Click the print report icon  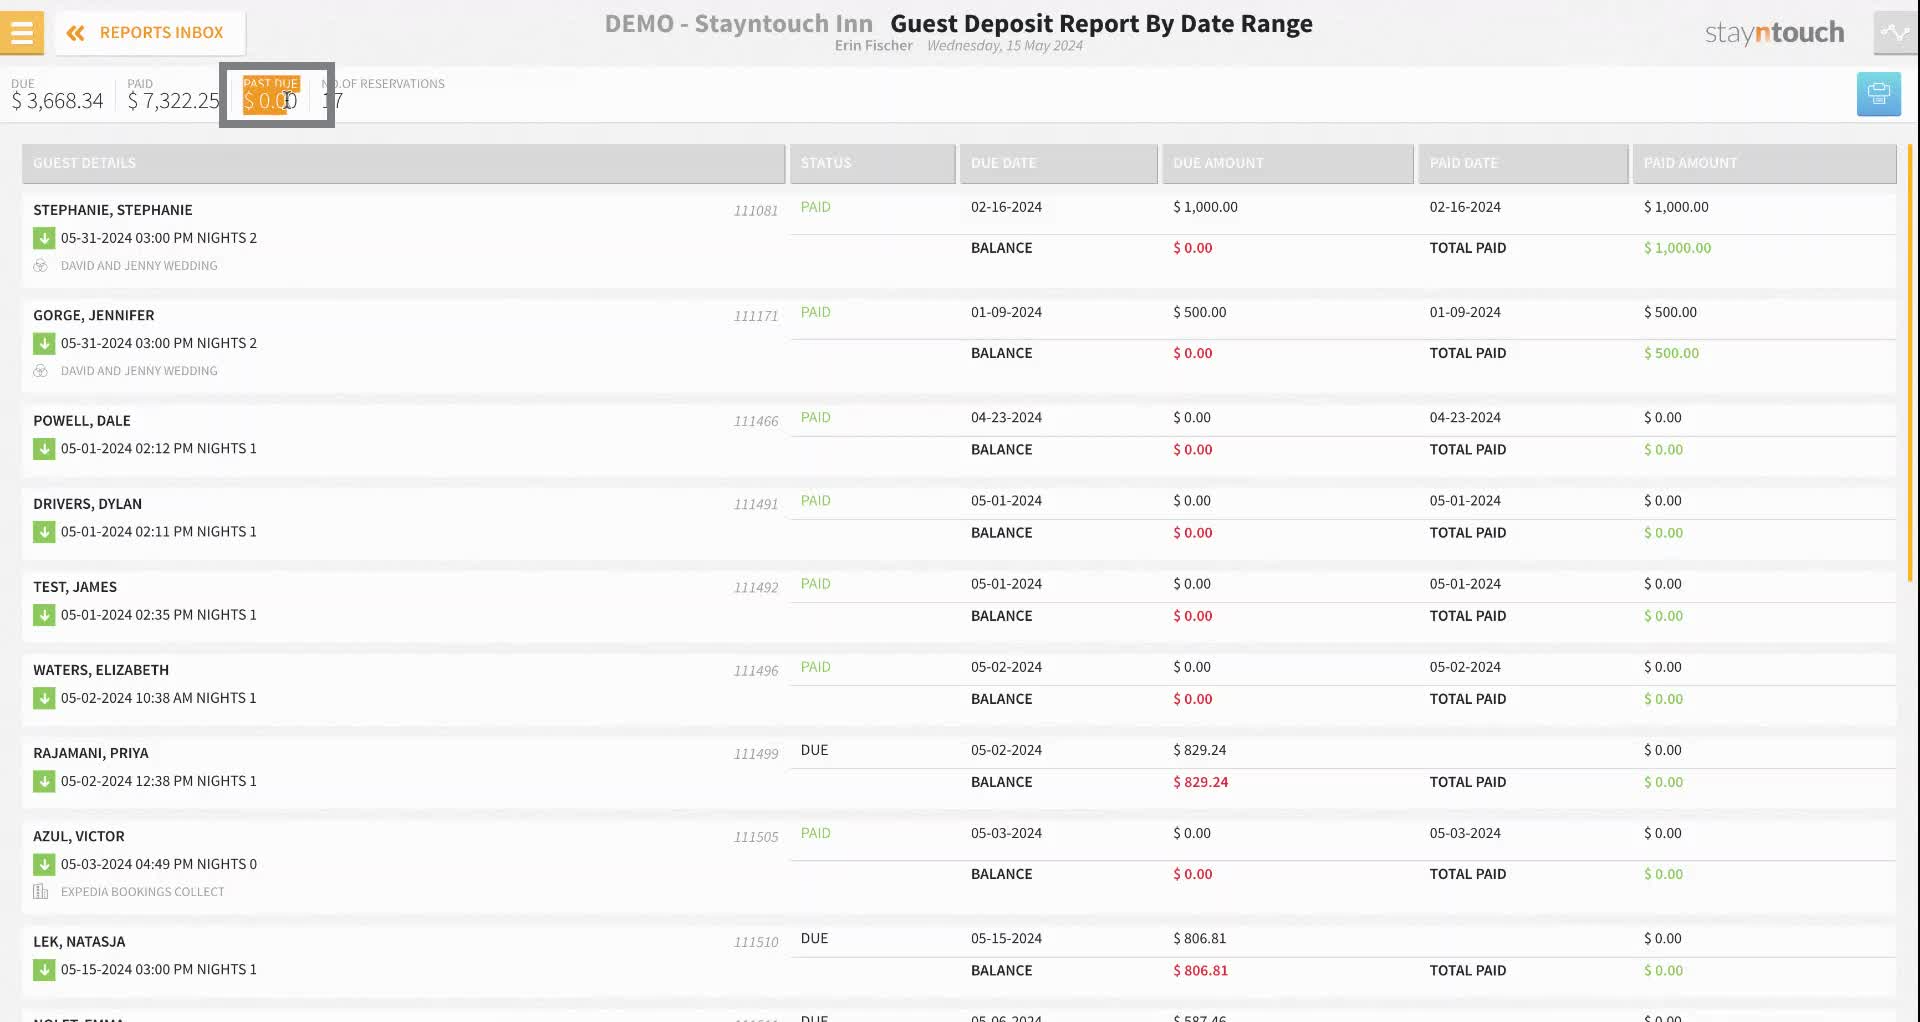tap(1878, 95)
